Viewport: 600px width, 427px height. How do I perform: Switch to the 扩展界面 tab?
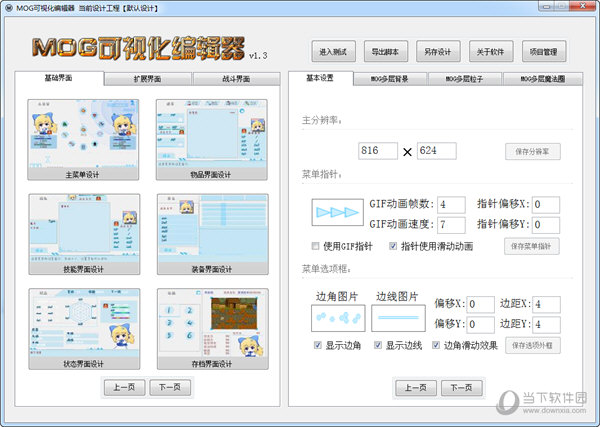[x=147, y=79]
